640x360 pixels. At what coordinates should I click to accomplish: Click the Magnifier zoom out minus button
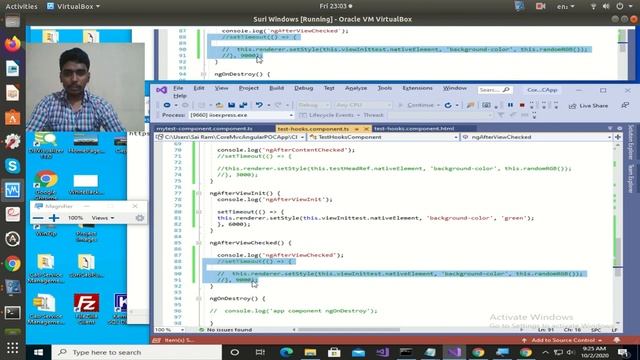(38, 218)
